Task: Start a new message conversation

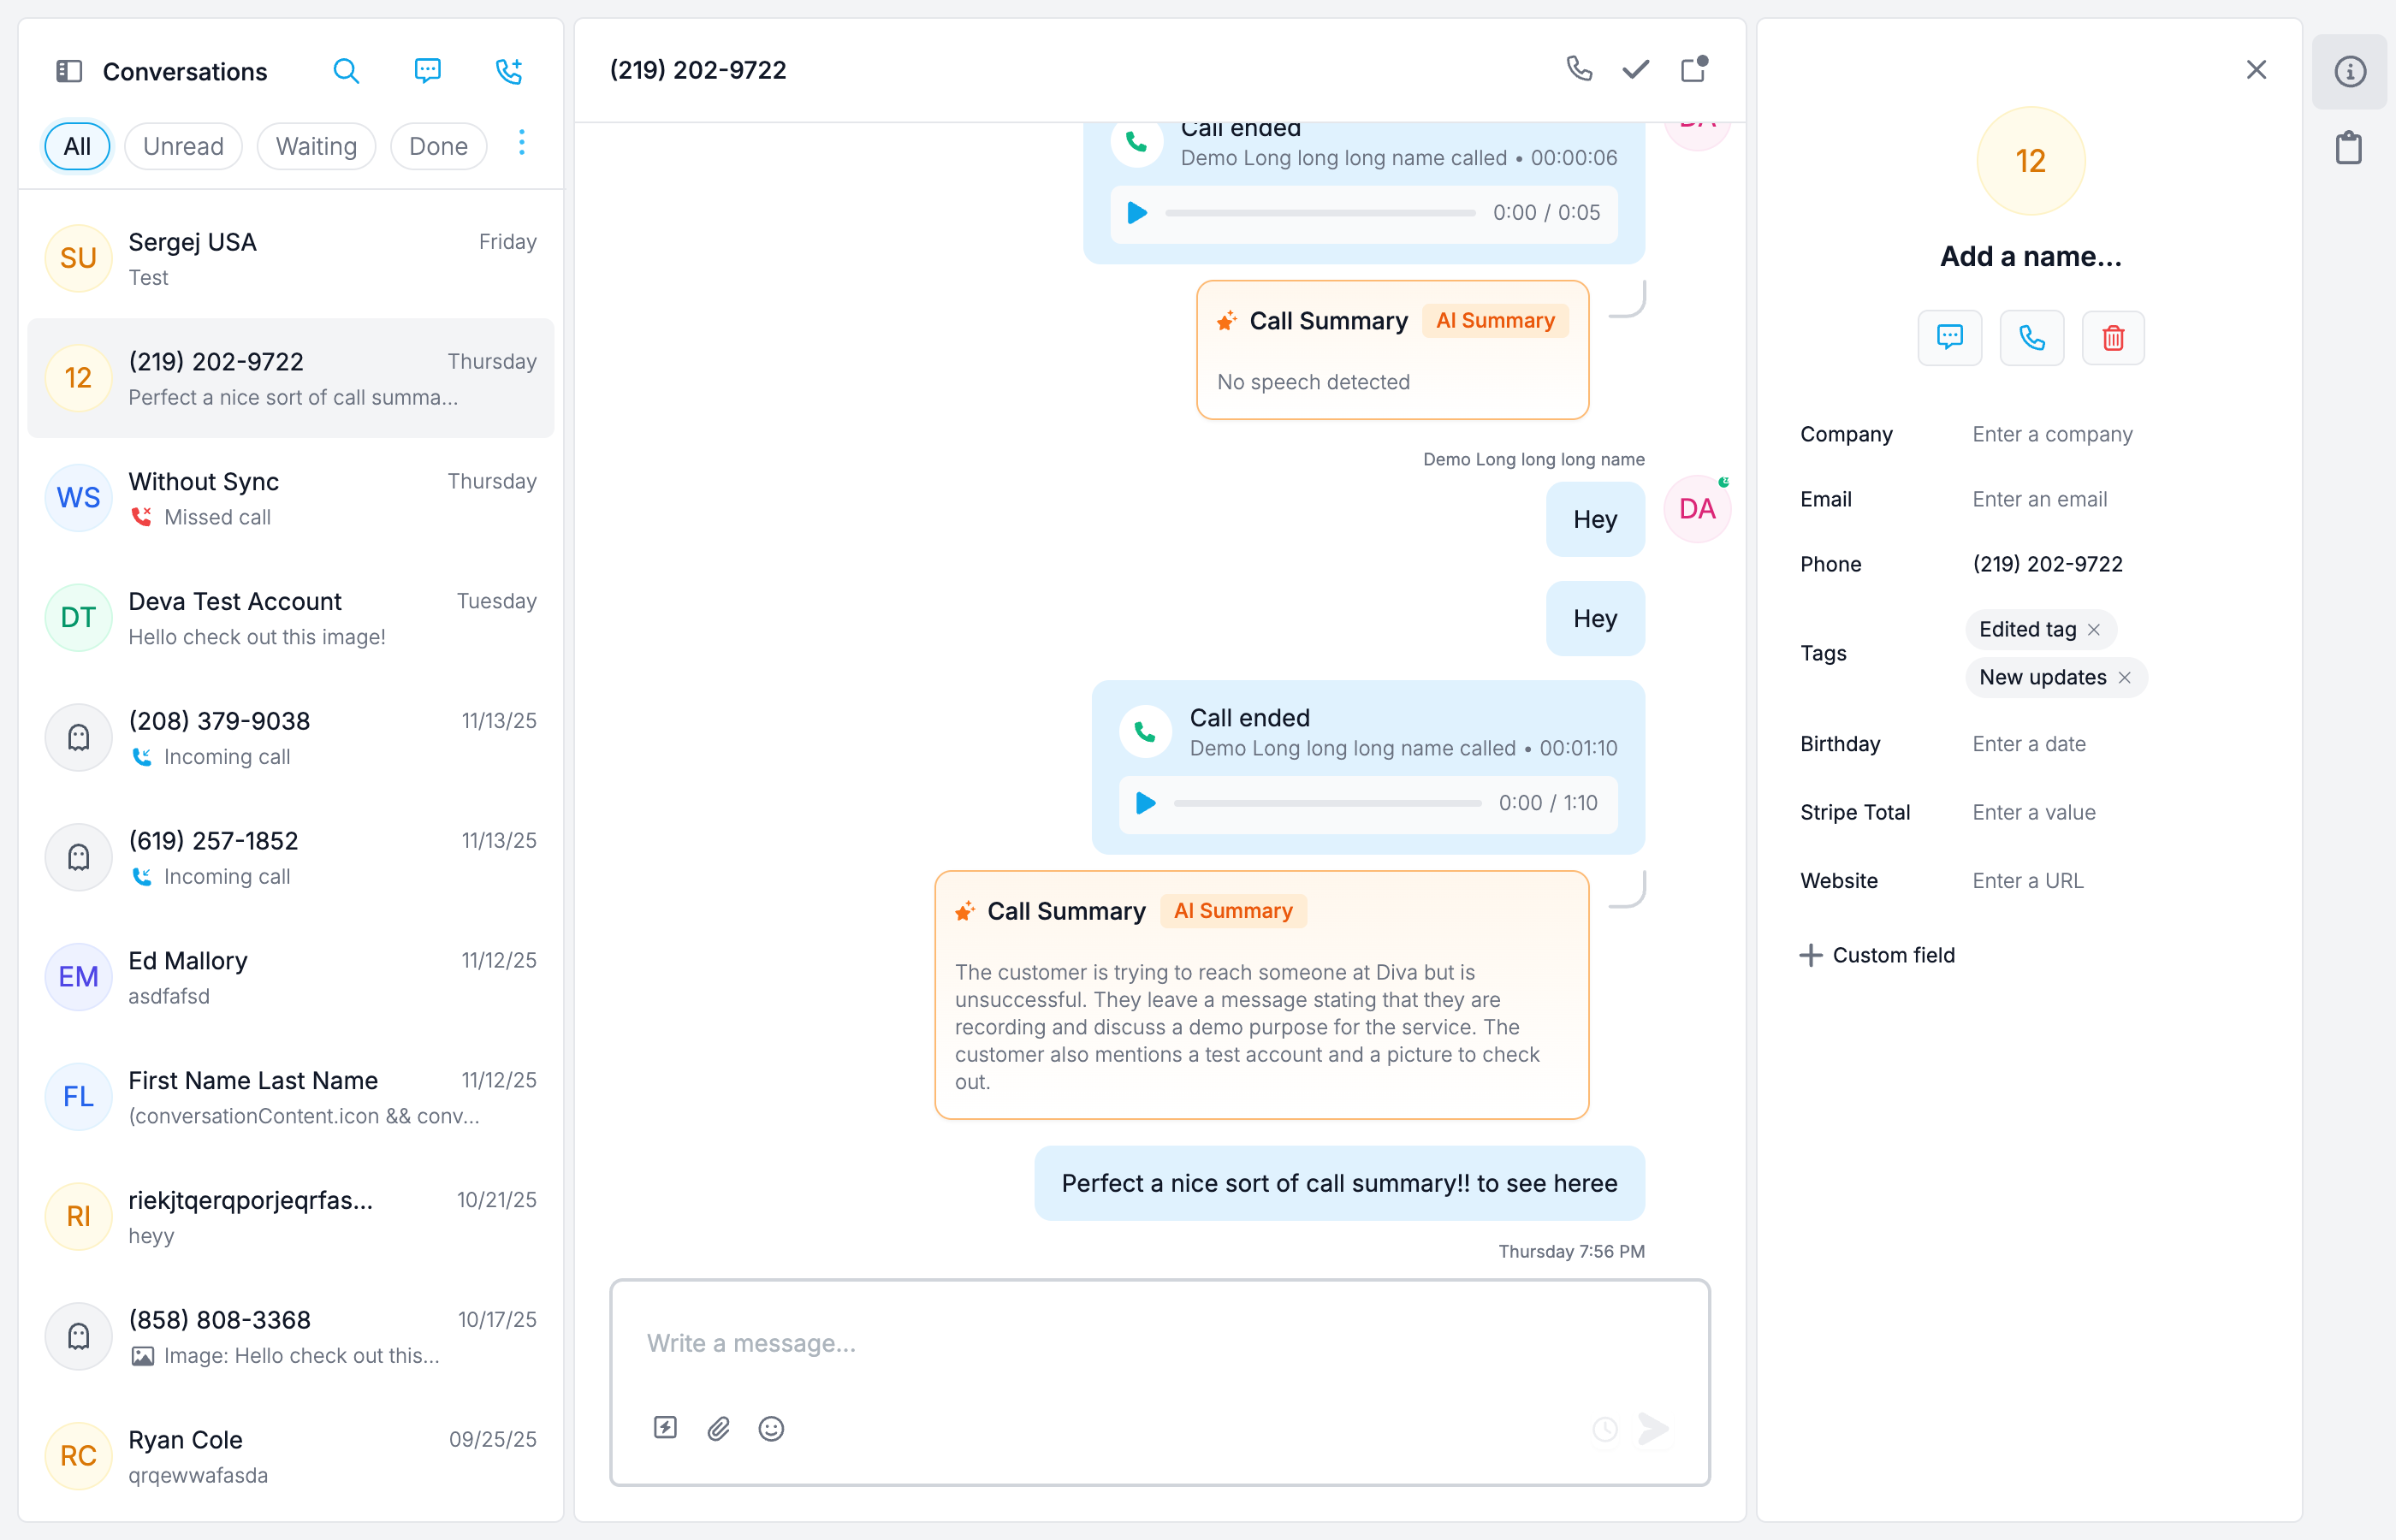Action: [x=428, y=71]
